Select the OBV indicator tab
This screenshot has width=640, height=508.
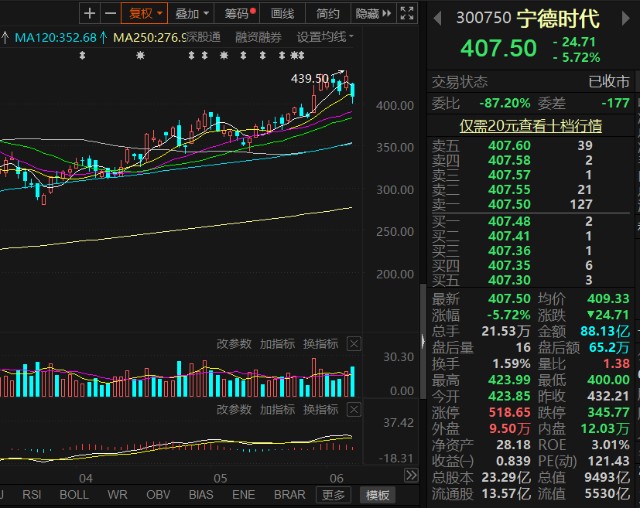click(158, 495)
